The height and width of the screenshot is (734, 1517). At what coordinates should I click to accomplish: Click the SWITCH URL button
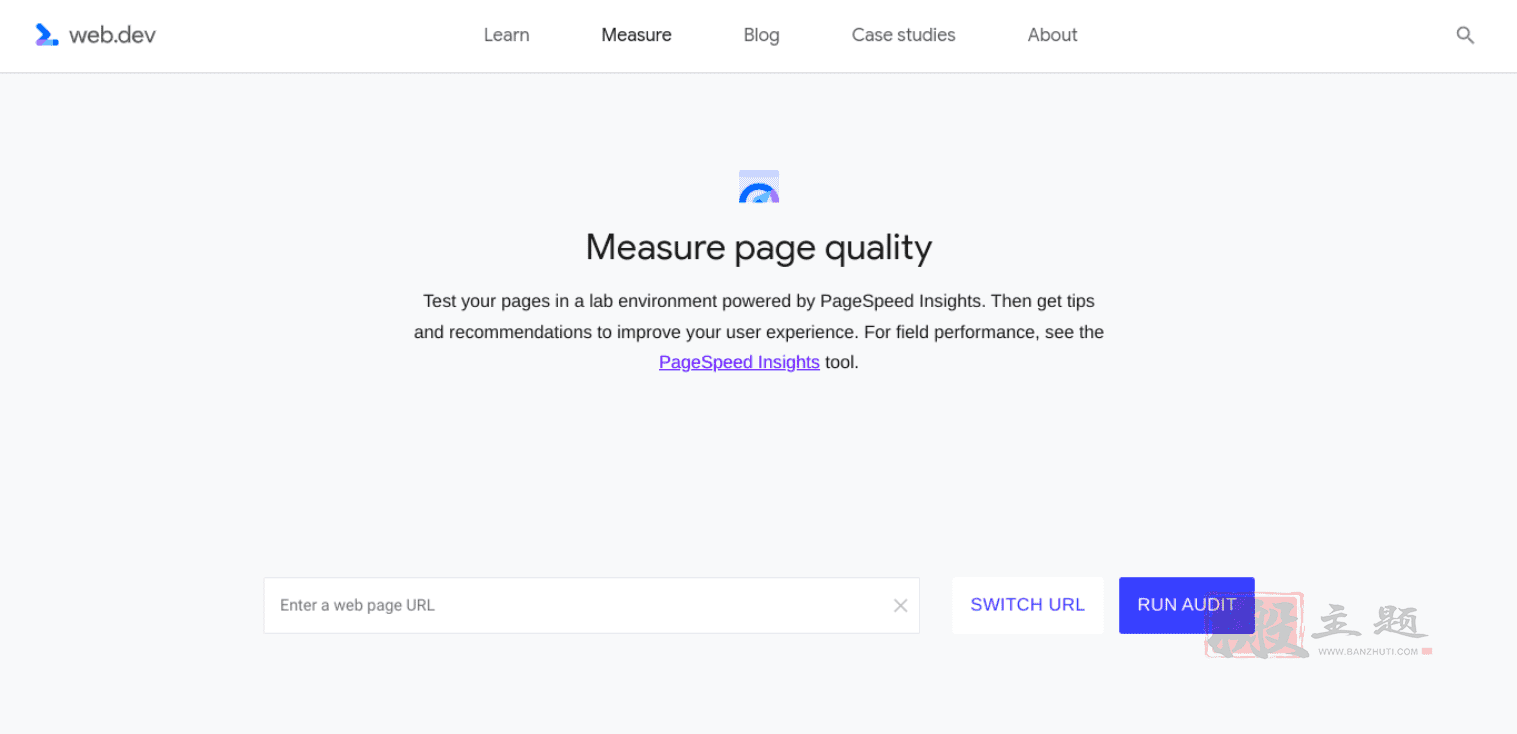1027,605
